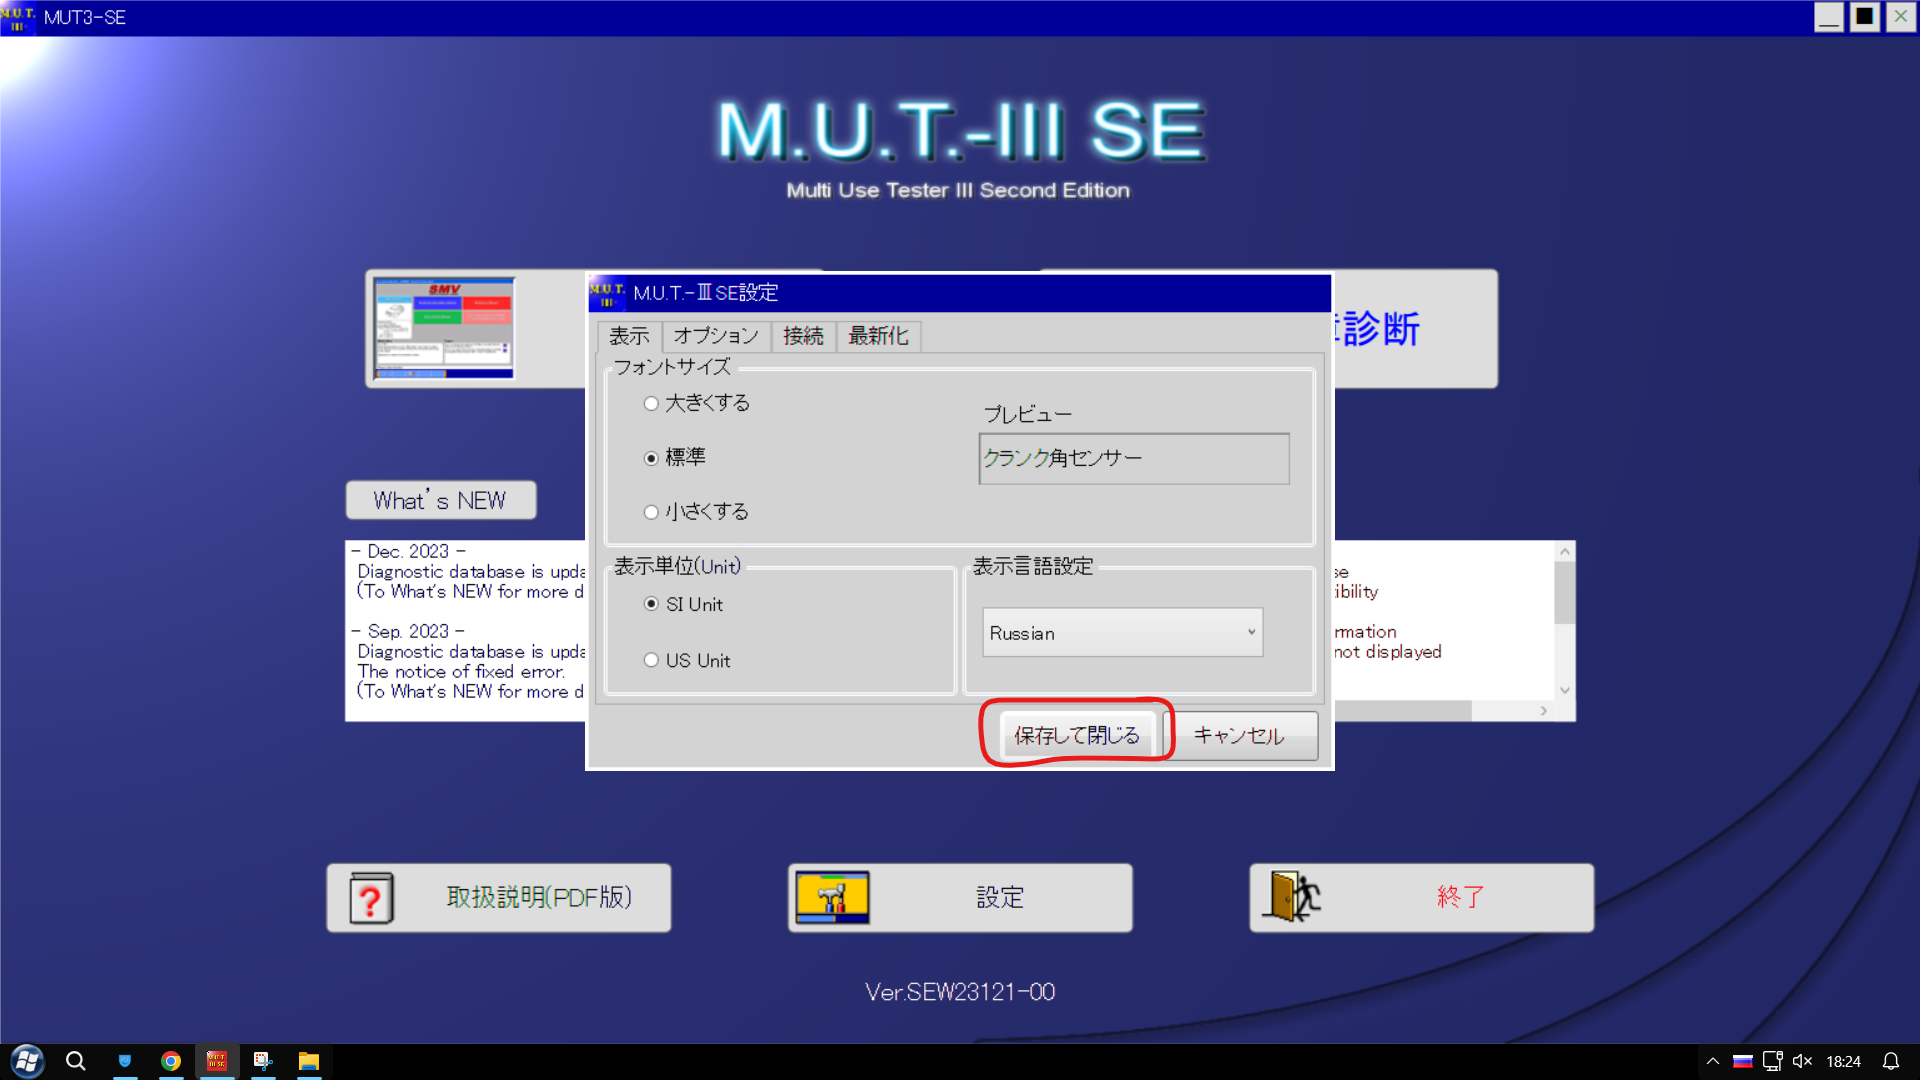Open the Windows Start menu
The width and height of the screenshot is (1920, 1080).
27,1061
